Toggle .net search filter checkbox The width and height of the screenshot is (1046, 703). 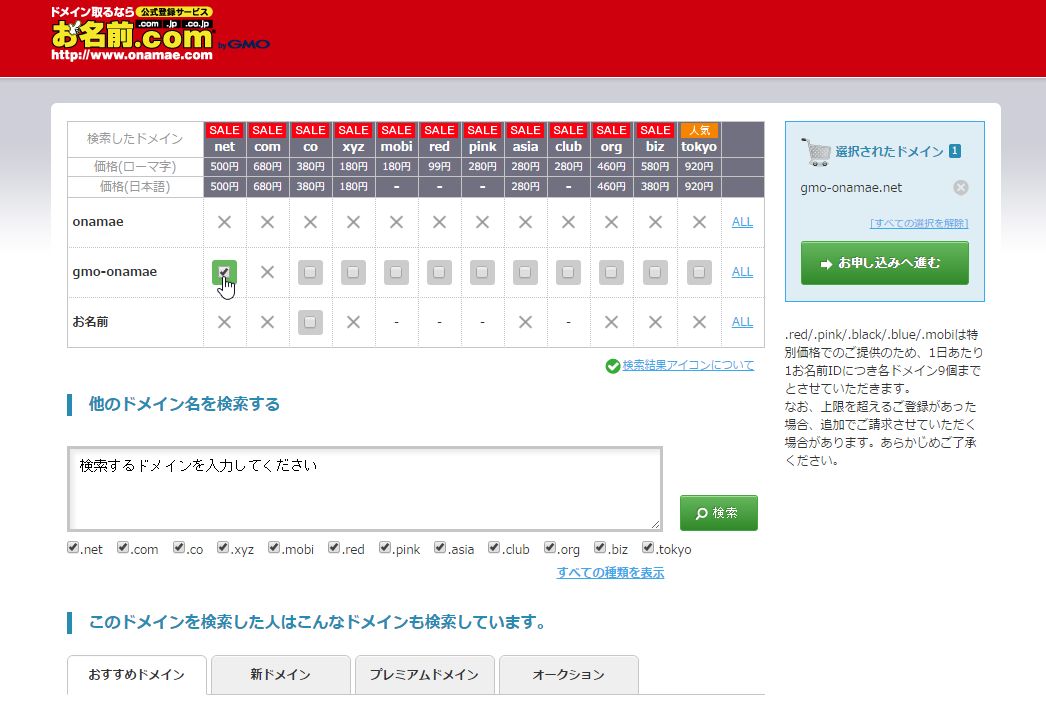click(73, 548)
